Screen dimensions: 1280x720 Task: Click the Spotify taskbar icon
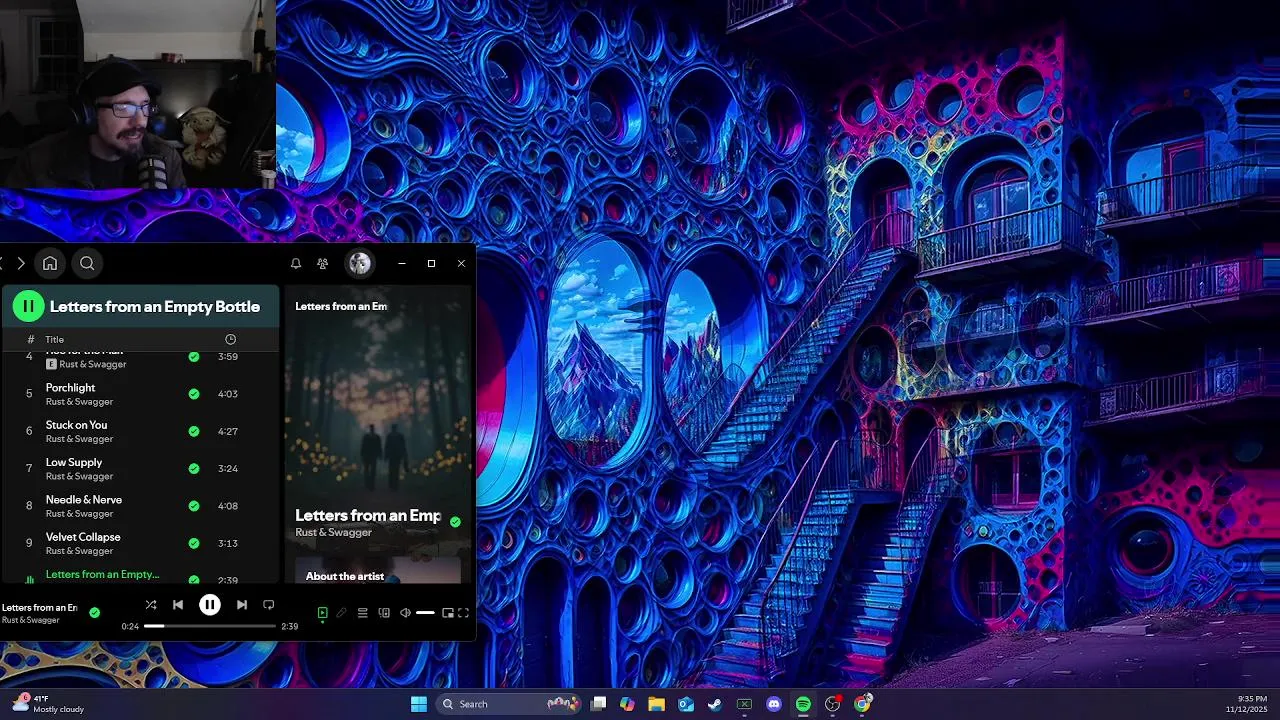[803, 704]
